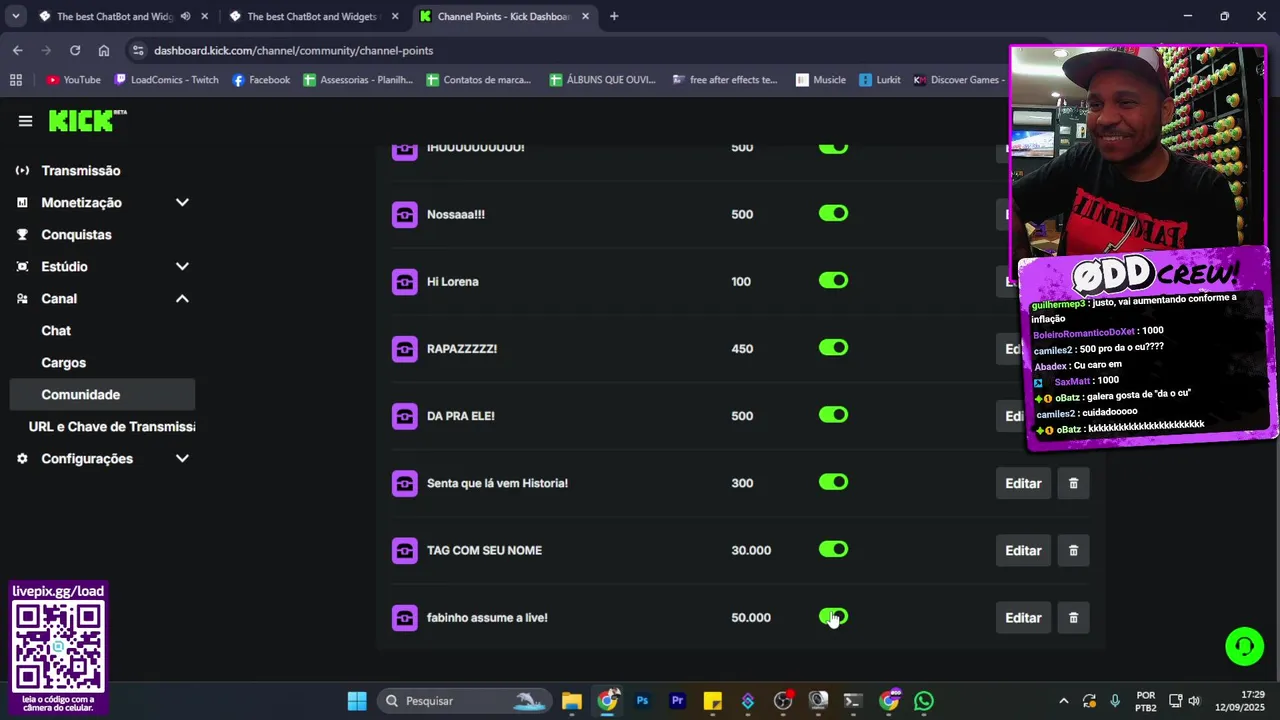Show hidden system tray icons
The height and width of the screenshot is (720, 1280).
point(1063,701)
